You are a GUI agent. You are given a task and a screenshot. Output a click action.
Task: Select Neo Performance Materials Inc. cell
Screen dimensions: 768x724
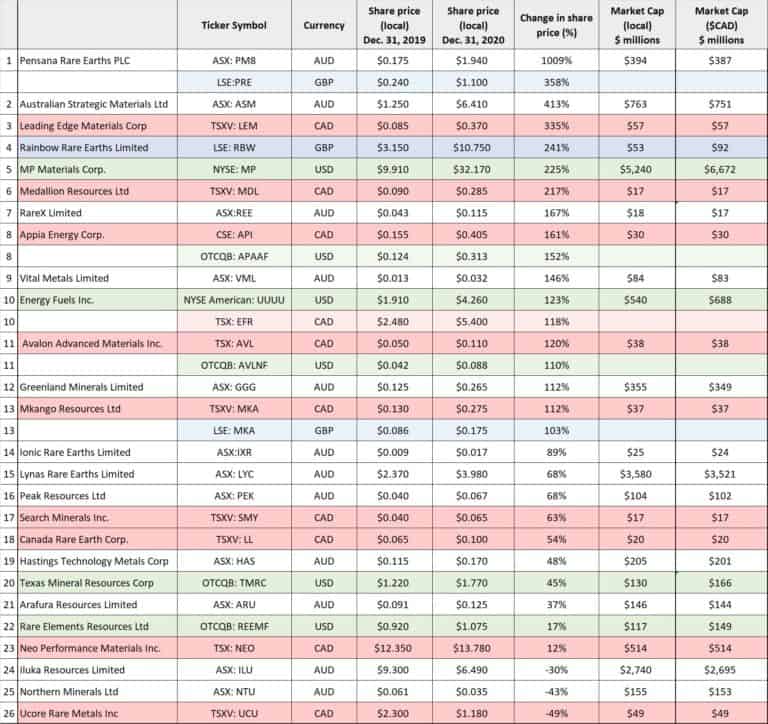[x=97, y=648]
